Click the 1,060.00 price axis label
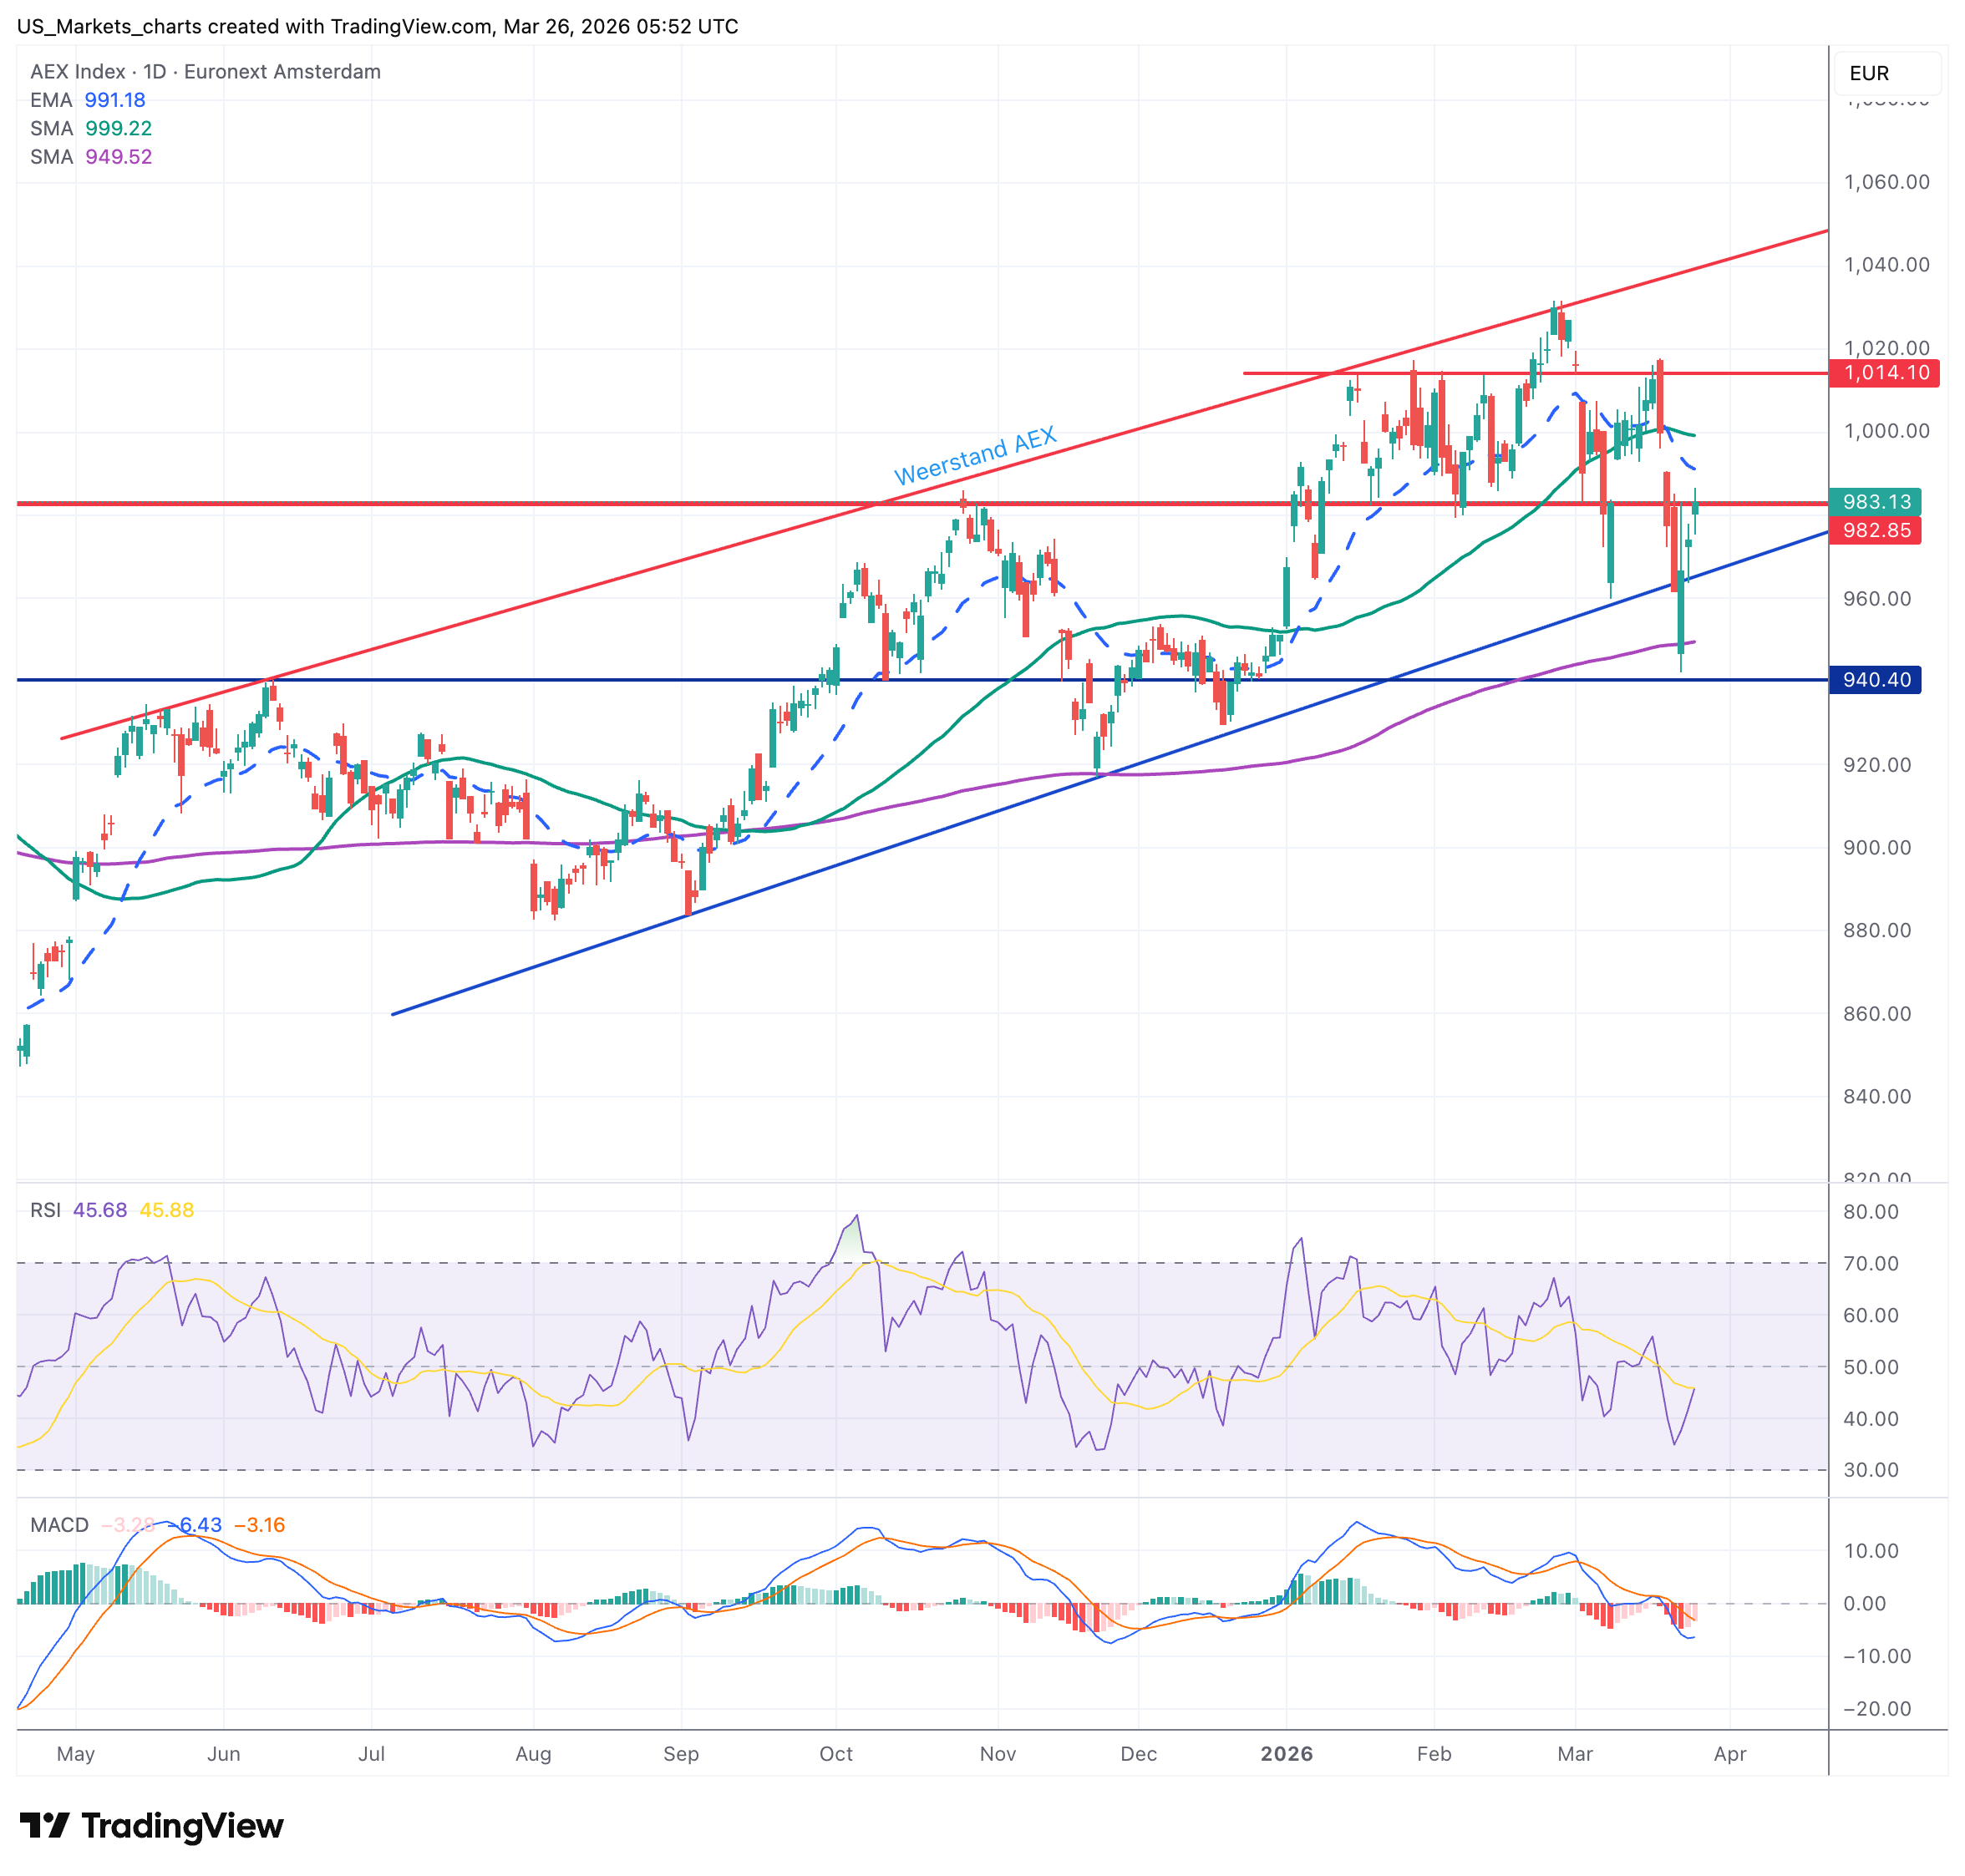1965x1876 pixels. click(x=1886, y=182)
